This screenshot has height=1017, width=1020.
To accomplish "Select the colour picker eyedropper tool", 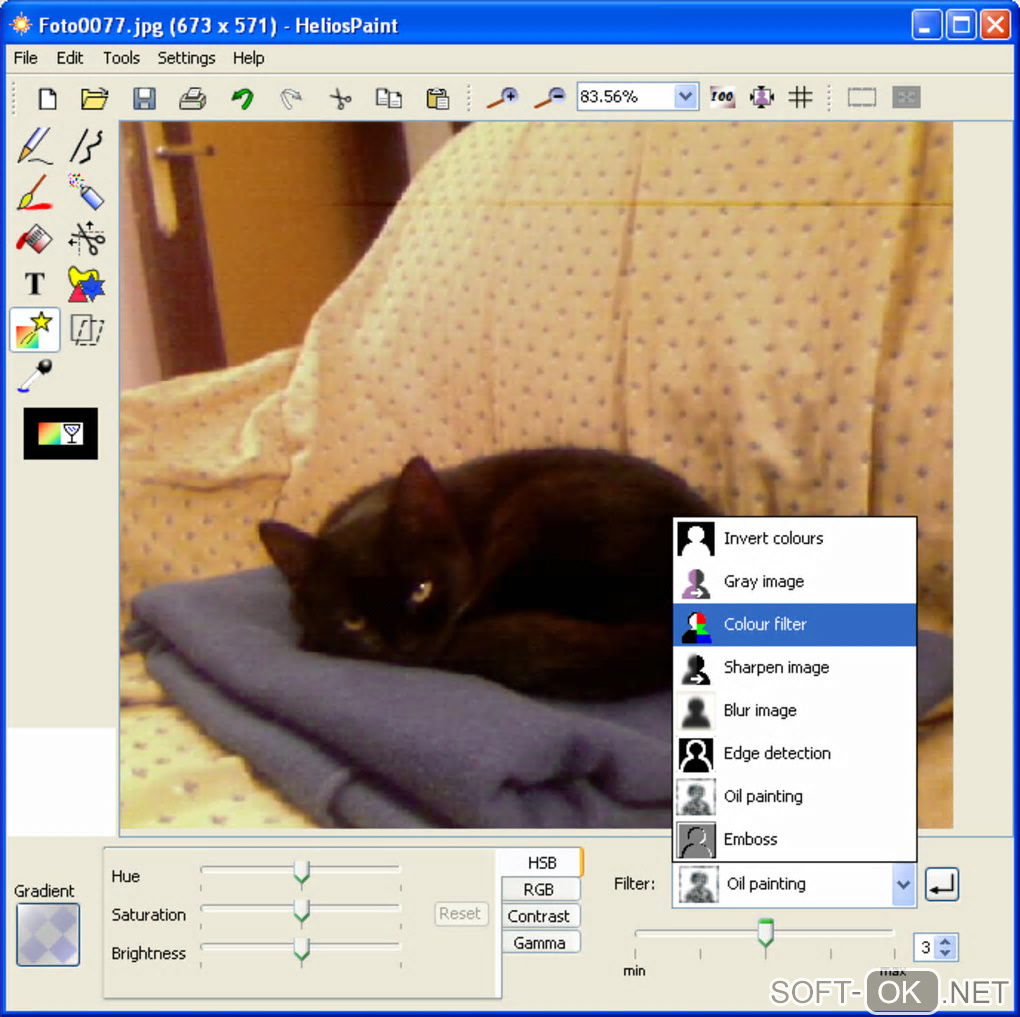I will click(x=34, y=376).
